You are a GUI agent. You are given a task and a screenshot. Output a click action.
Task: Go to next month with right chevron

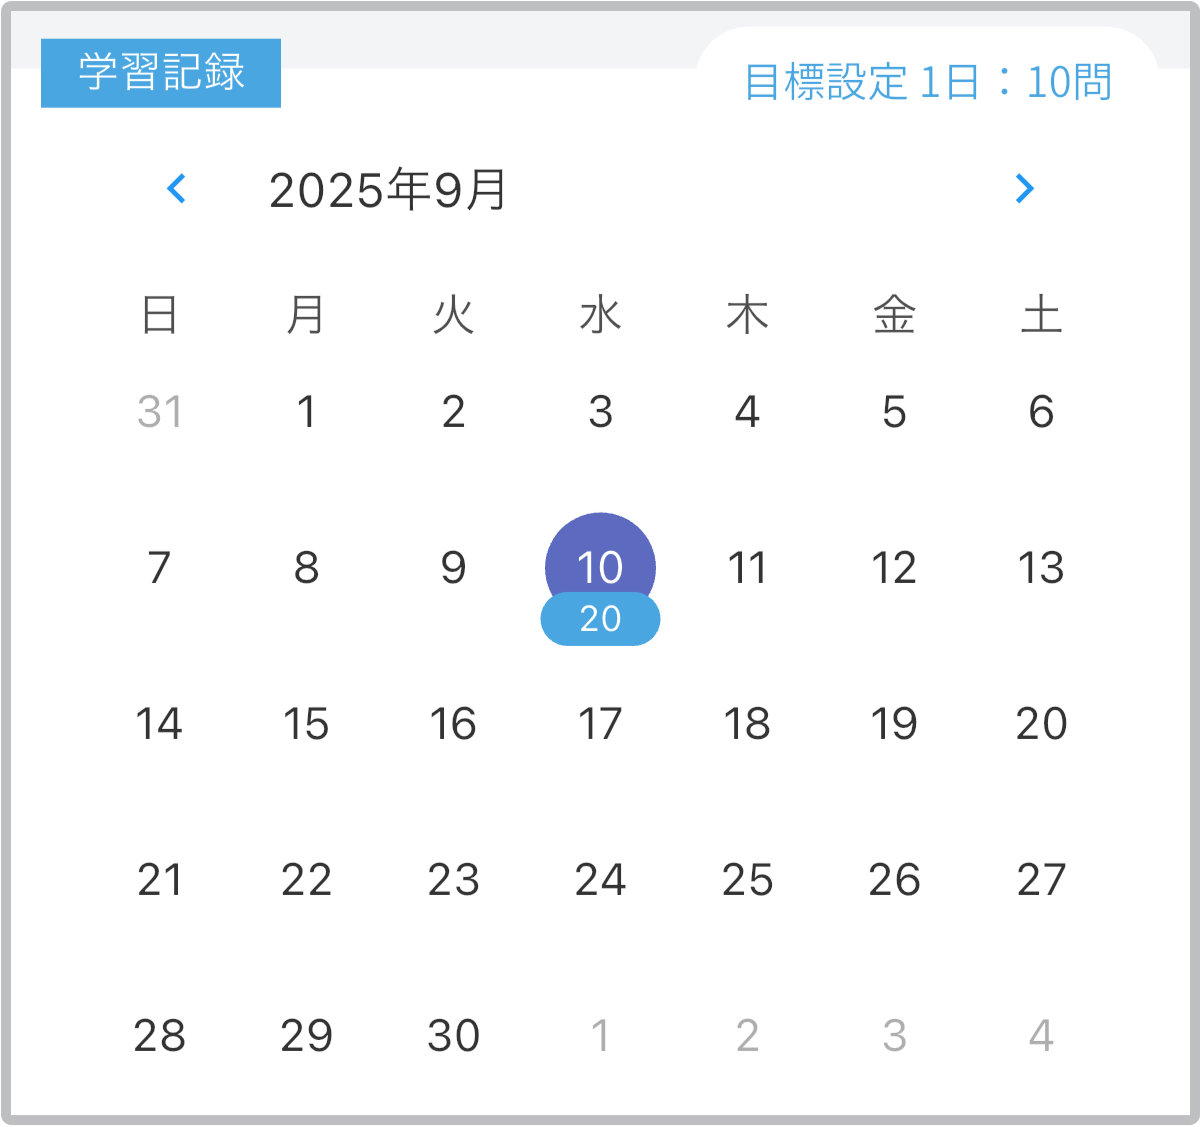1024,188
